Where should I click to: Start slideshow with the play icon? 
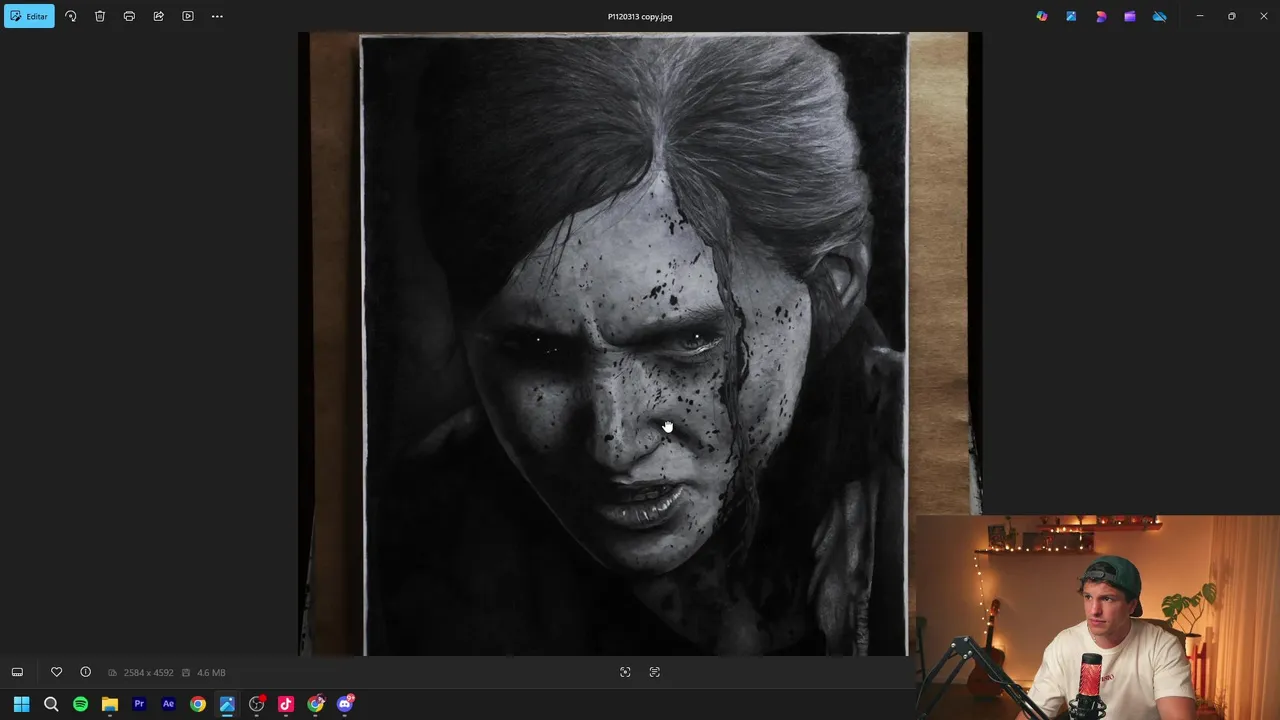pos(188,16)
